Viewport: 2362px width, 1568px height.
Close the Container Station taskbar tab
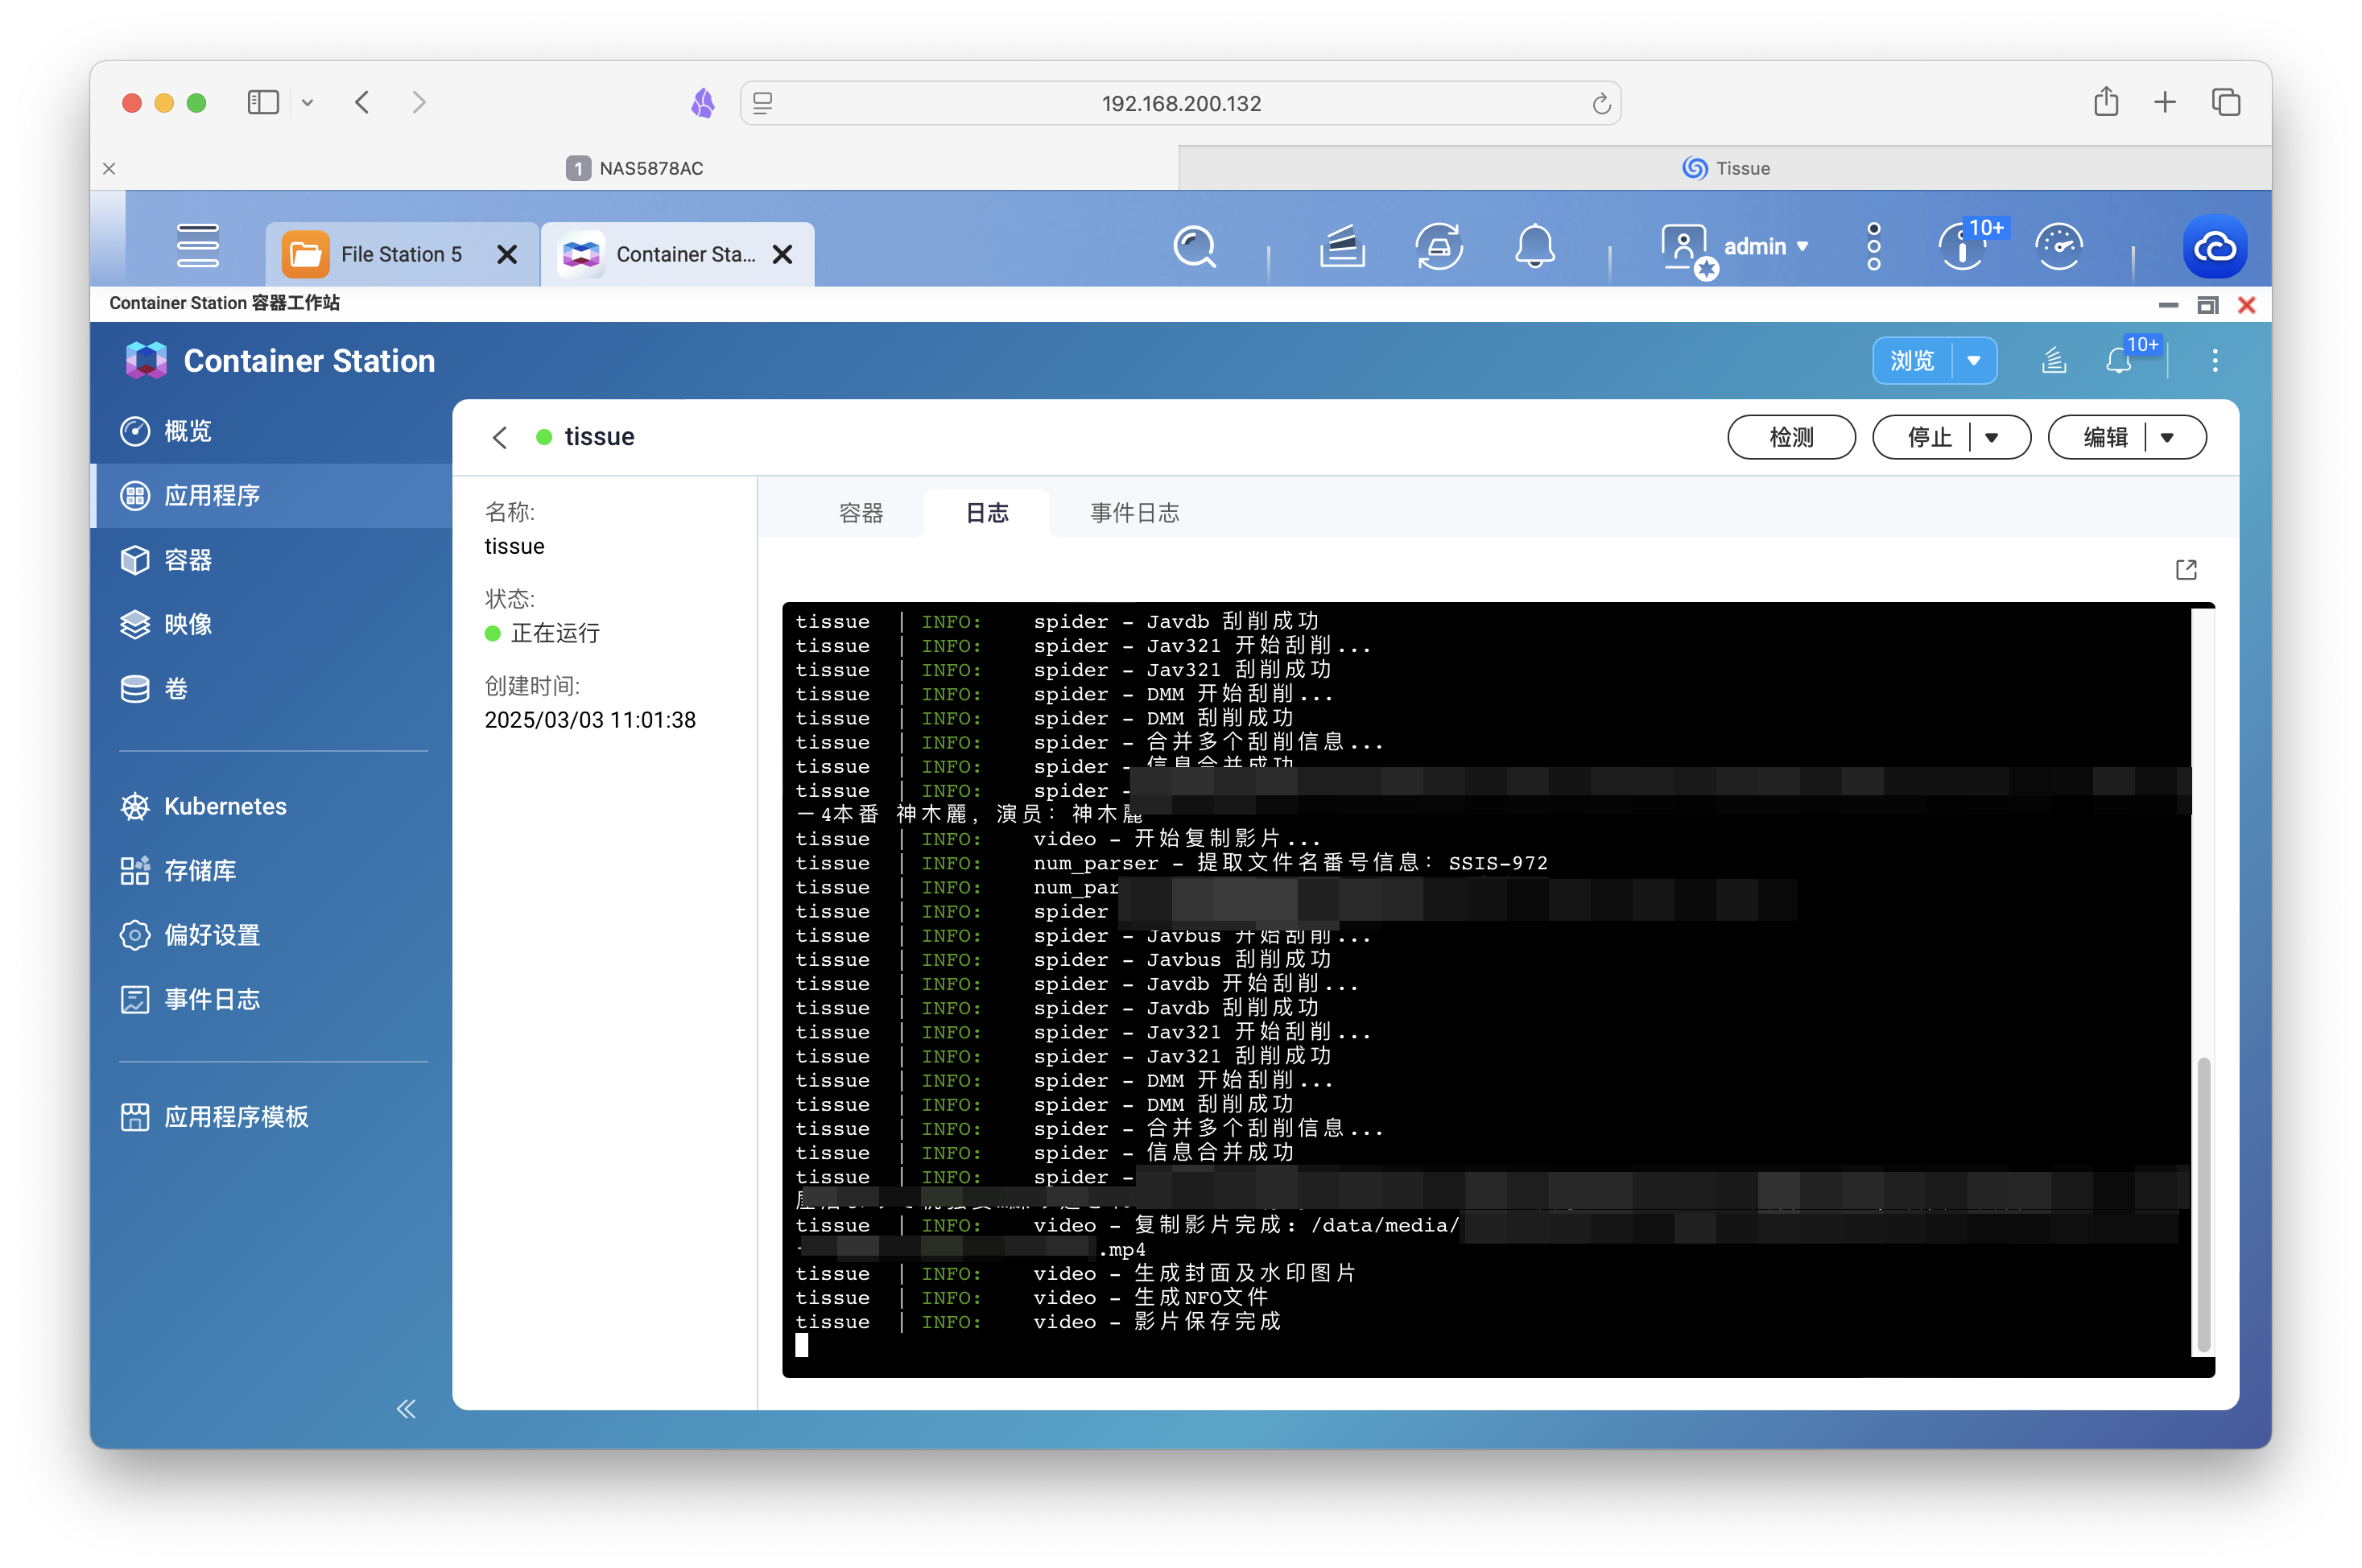point(782,255)
